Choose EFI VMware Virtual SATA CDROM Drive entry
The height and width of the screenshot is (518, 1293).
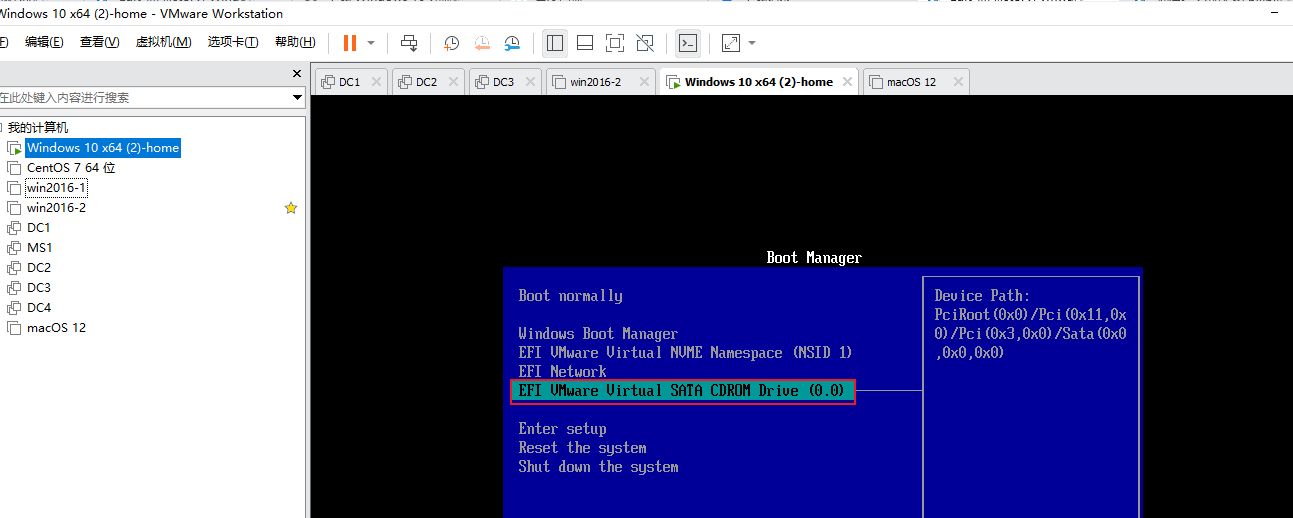[x=683, y=391]
